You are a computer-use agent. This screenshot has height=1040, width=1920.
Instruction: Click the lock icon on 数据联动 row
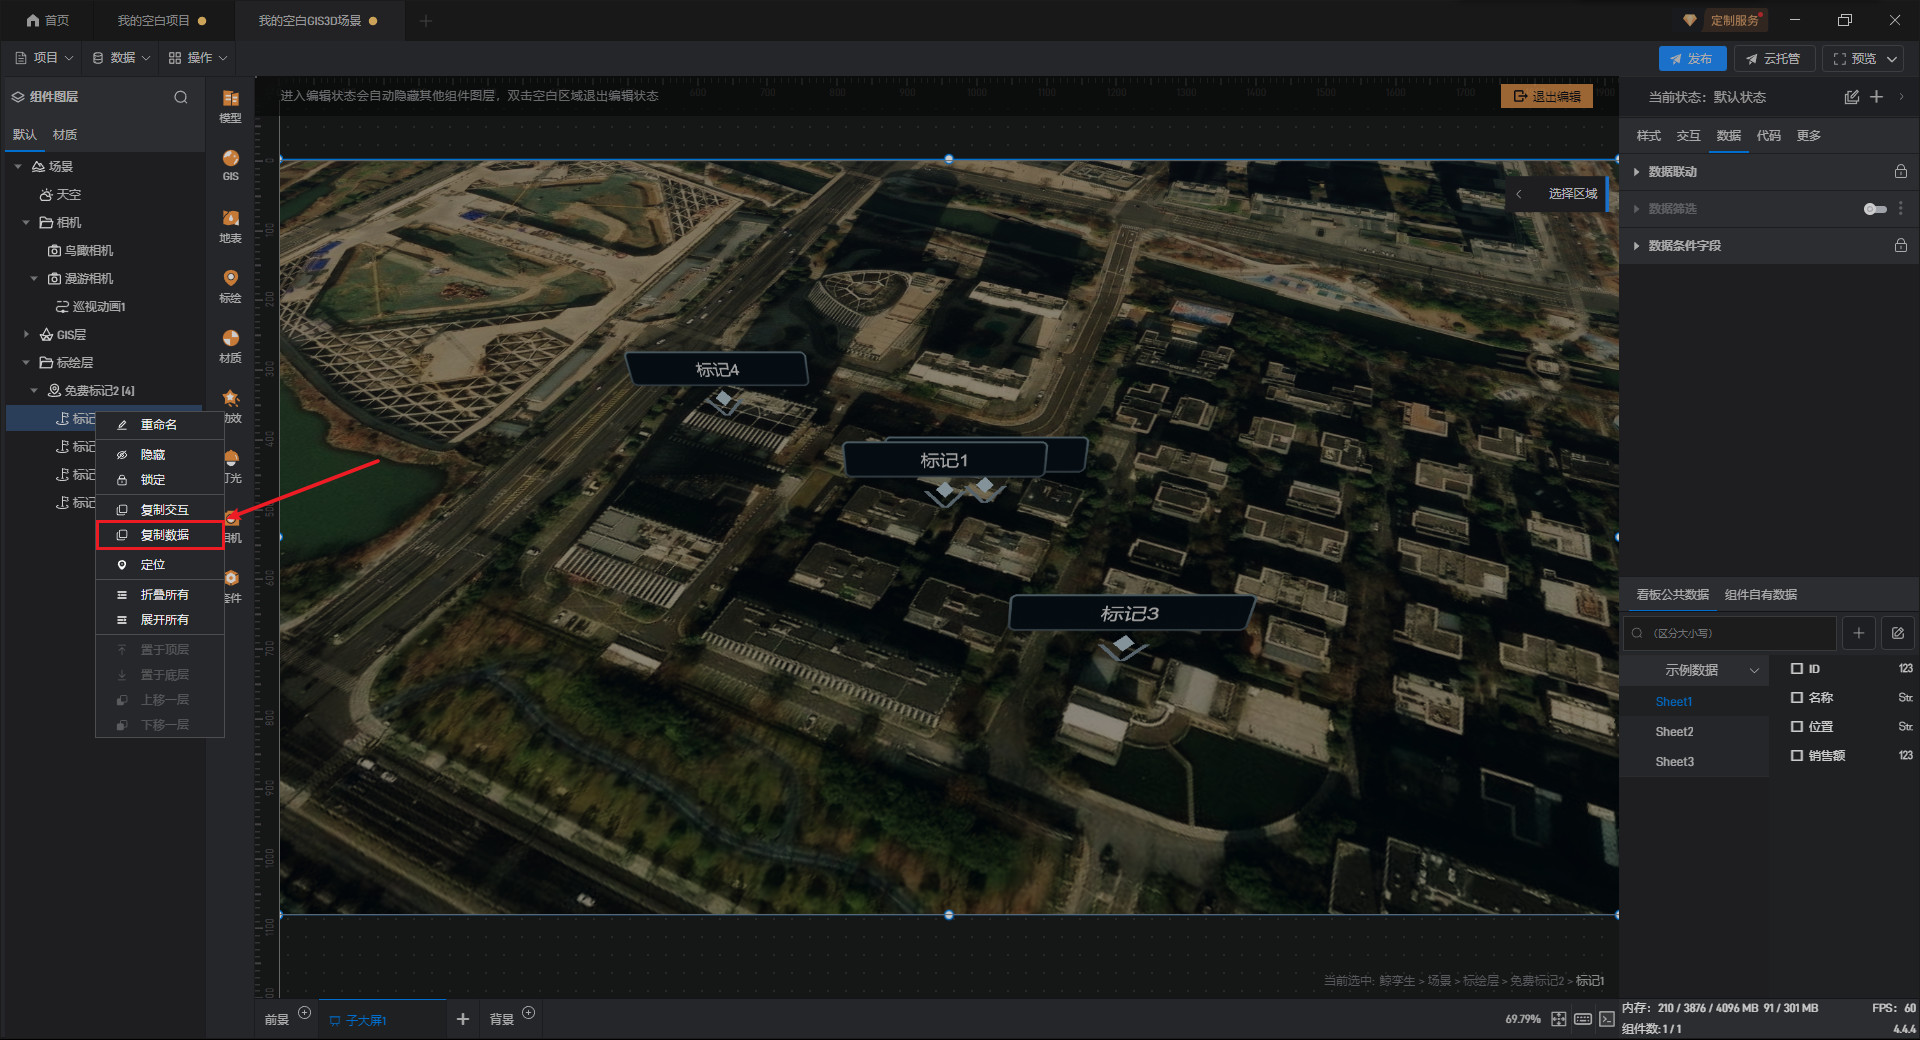point(1901,172)
